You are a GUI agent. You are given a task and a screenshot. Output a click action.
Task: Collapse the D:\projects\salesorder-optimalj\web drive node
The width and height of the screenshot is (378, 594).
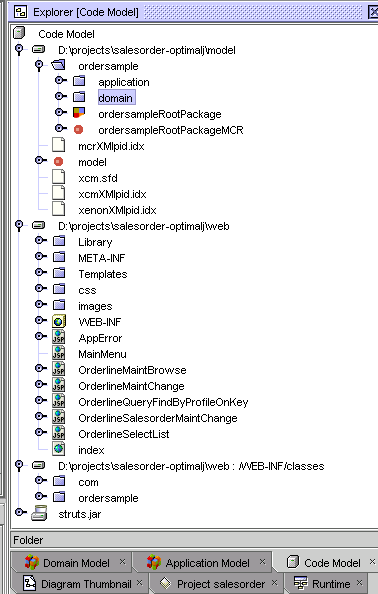[19, 226]
